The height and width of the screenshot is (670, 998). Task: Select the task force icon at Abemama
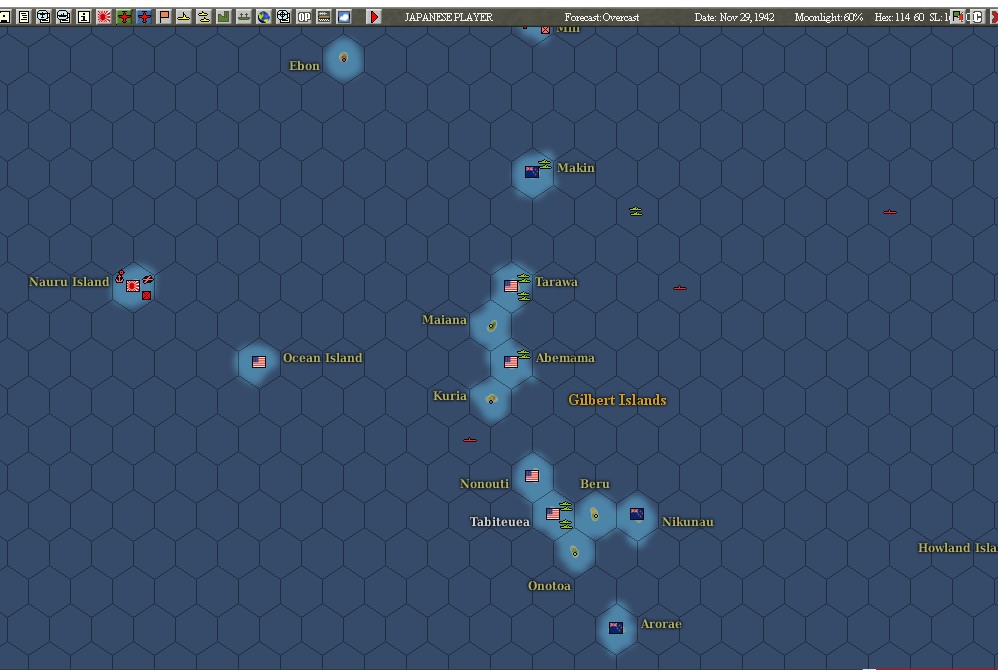click(x=524, y=354)
